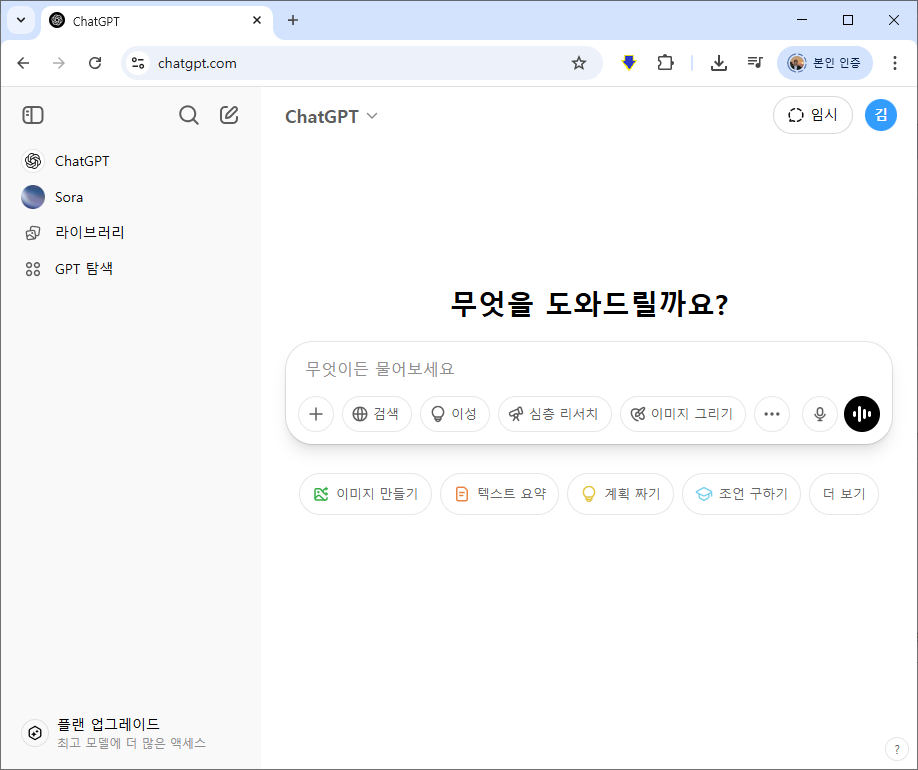Open the 본인 인증 profile button
Viewport: 918px width, 770px height.
[x=825, y=63]
